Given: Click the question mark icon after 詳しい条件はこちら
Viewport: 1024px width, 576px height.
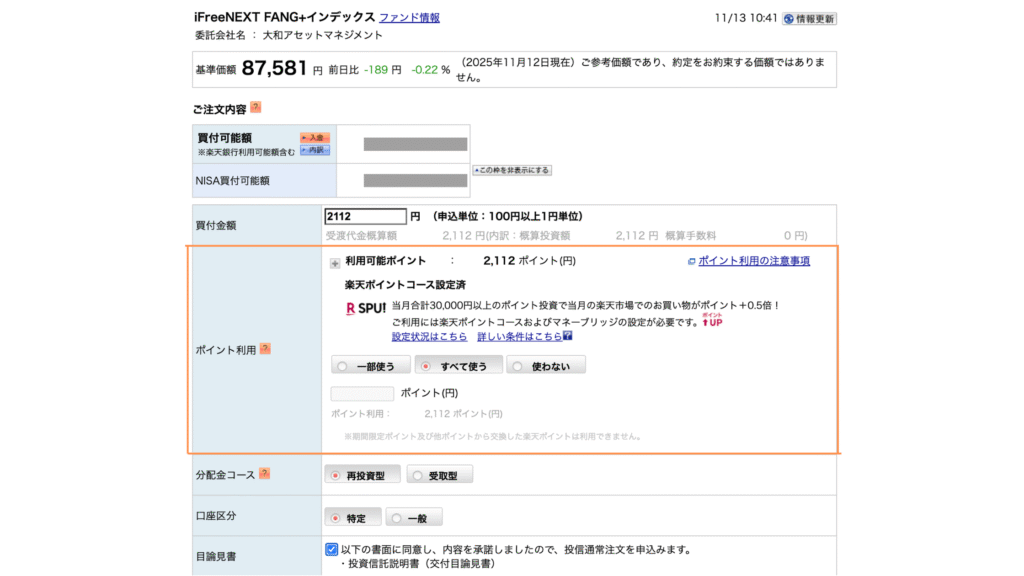Looking at the screenshot, I should click(x=567, y=337).
